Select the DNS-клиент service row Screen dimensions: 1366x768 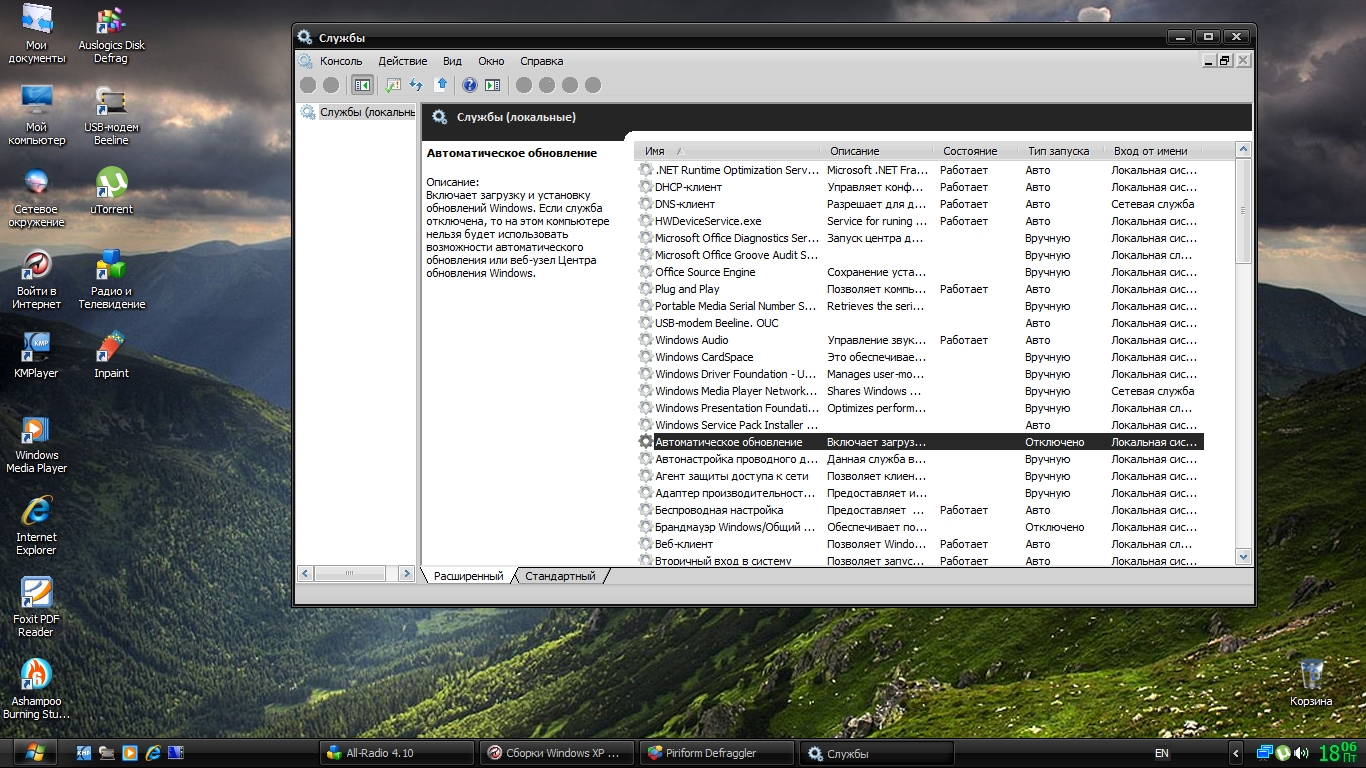click(x=920, y=204)
